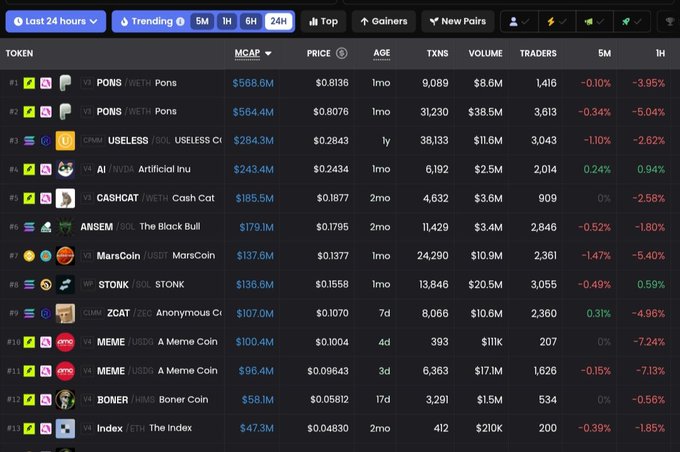The image size is (680, 452).
Task: Open the ANSEM The Black Bull row
Action: (x=340, y=227)
